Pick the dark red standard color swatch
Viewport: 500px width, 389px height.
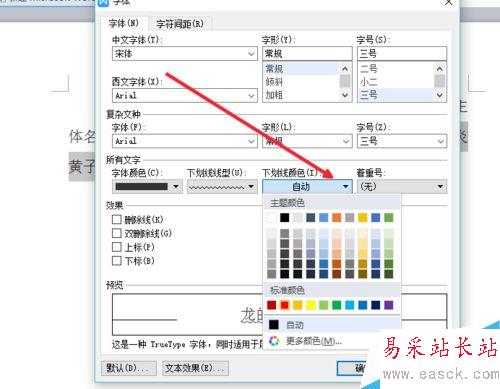coord(272,305)
